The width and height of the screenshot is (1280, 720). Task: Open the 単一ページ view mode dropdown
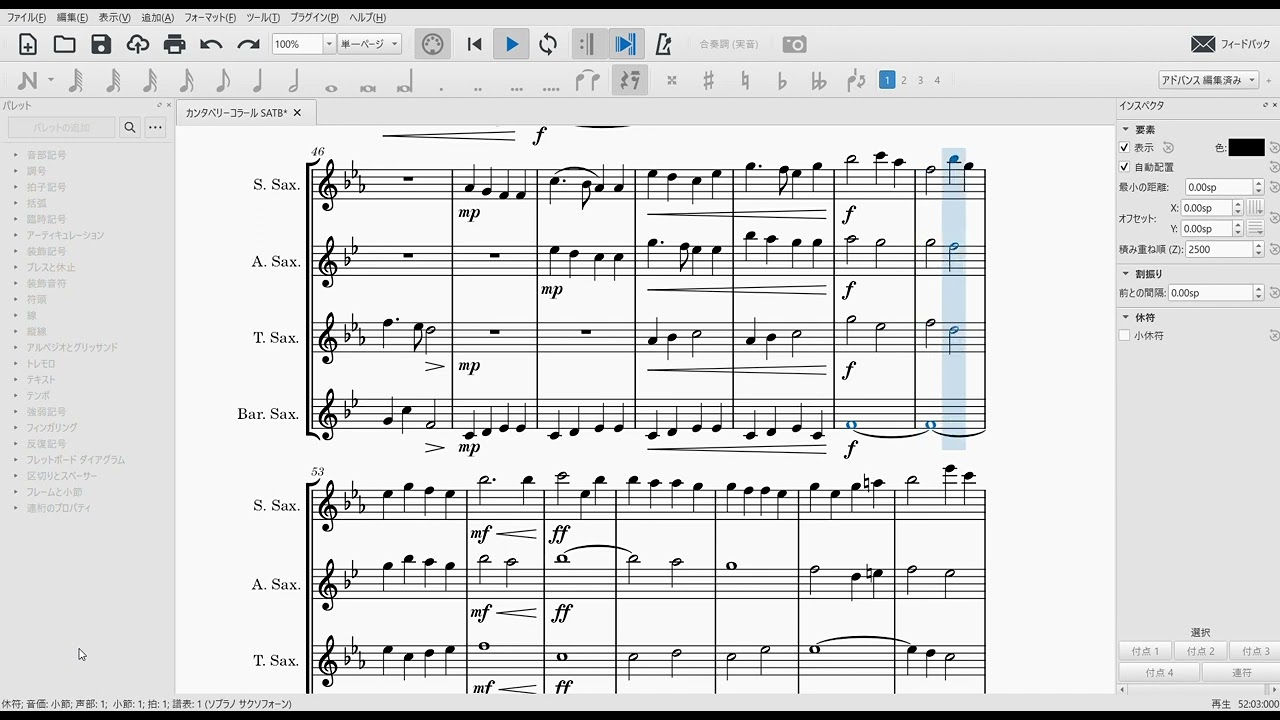point(369,44)
